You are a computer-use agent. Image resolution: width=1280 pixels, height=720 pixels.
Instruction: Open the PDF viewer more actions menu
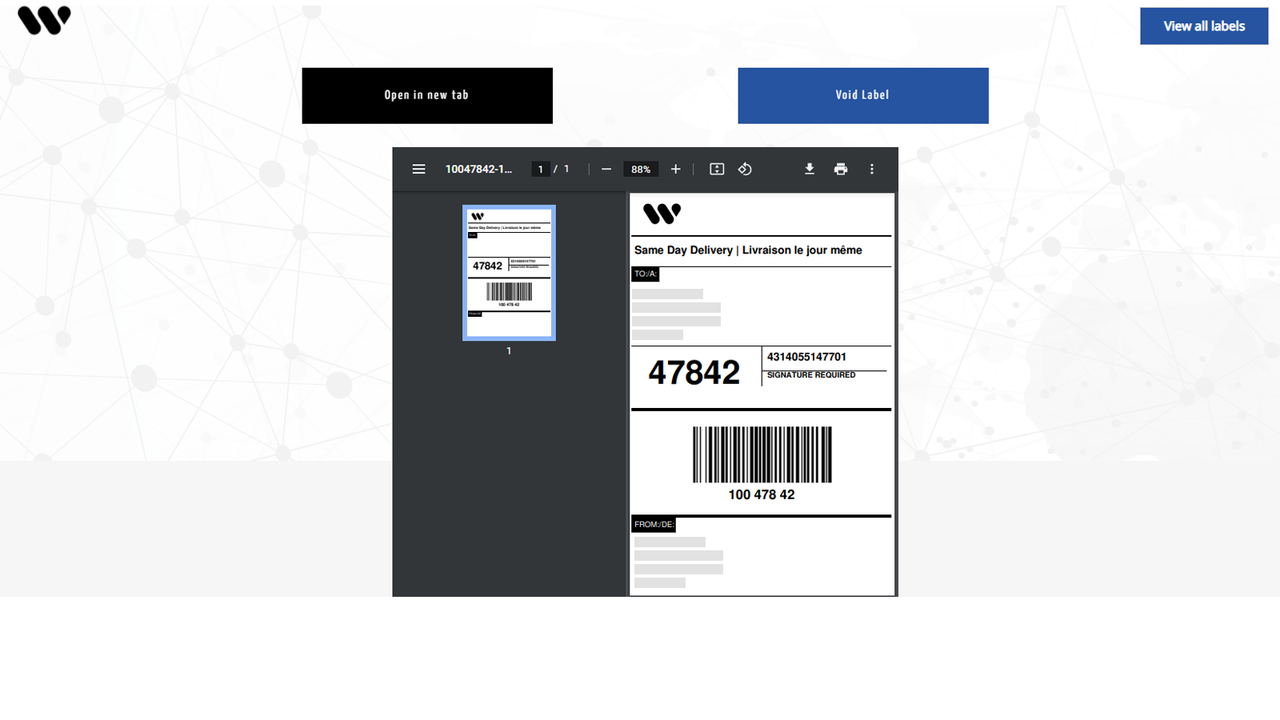pyautogui.click(x=872, y=169)
